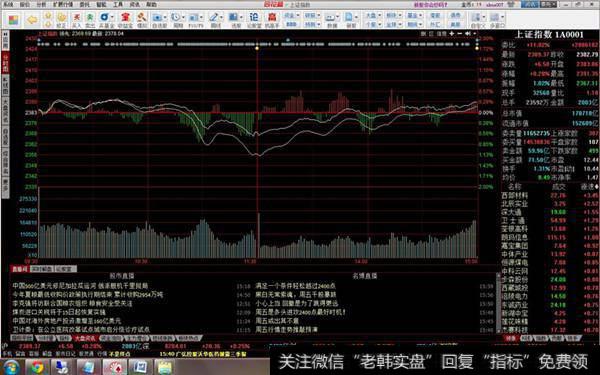Toggle the 叠 overlay option above chart
The image size is (600, 375).
tap(423, 34)
